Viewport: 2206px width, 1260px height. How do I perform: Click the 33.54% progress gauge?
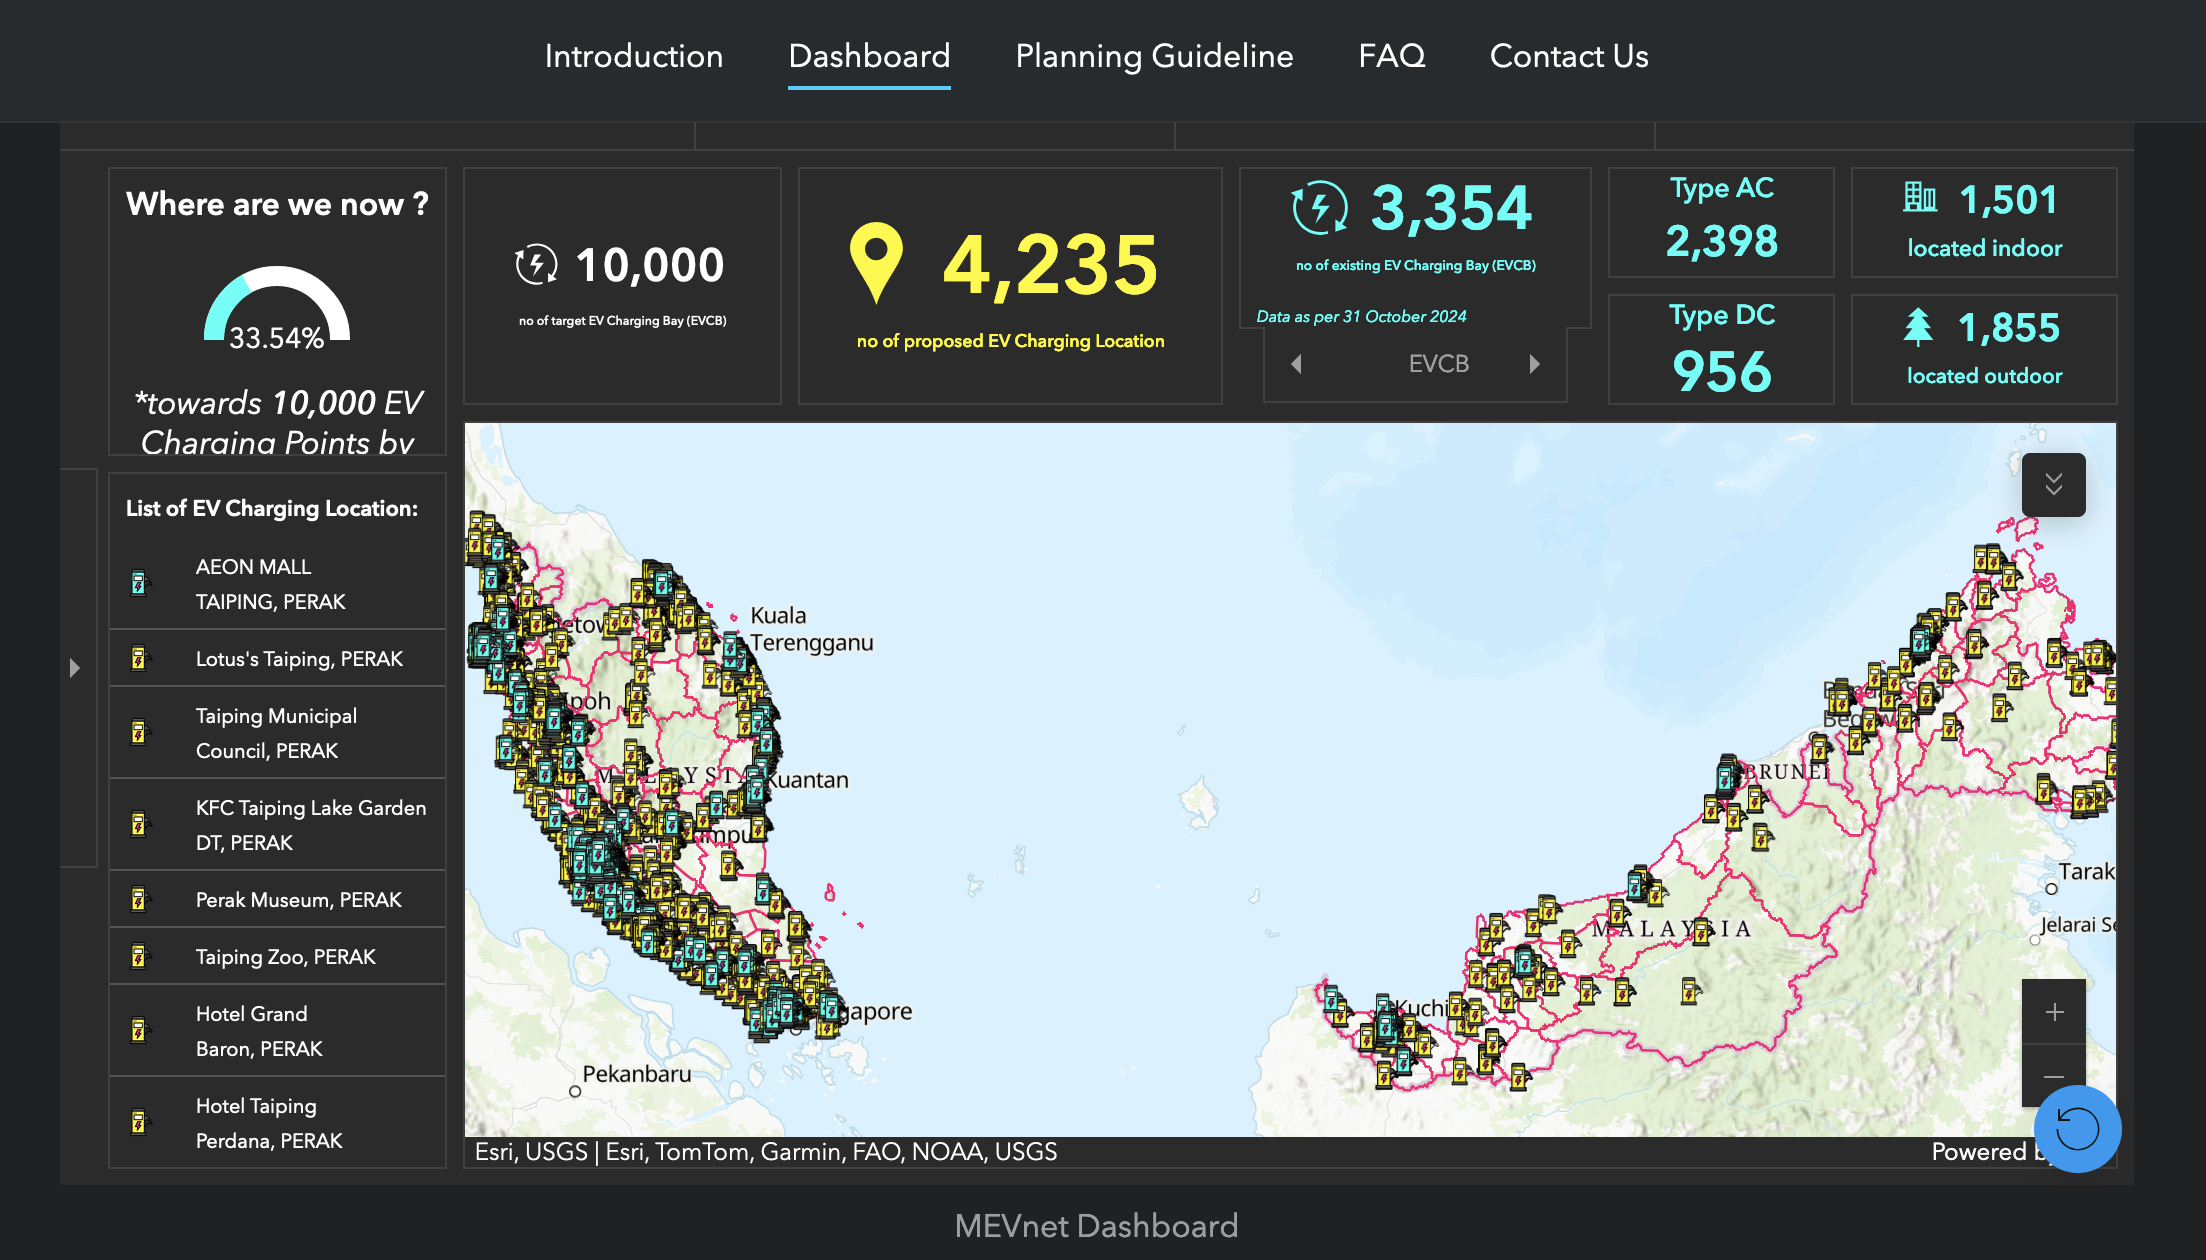click(x=277, y=310)
